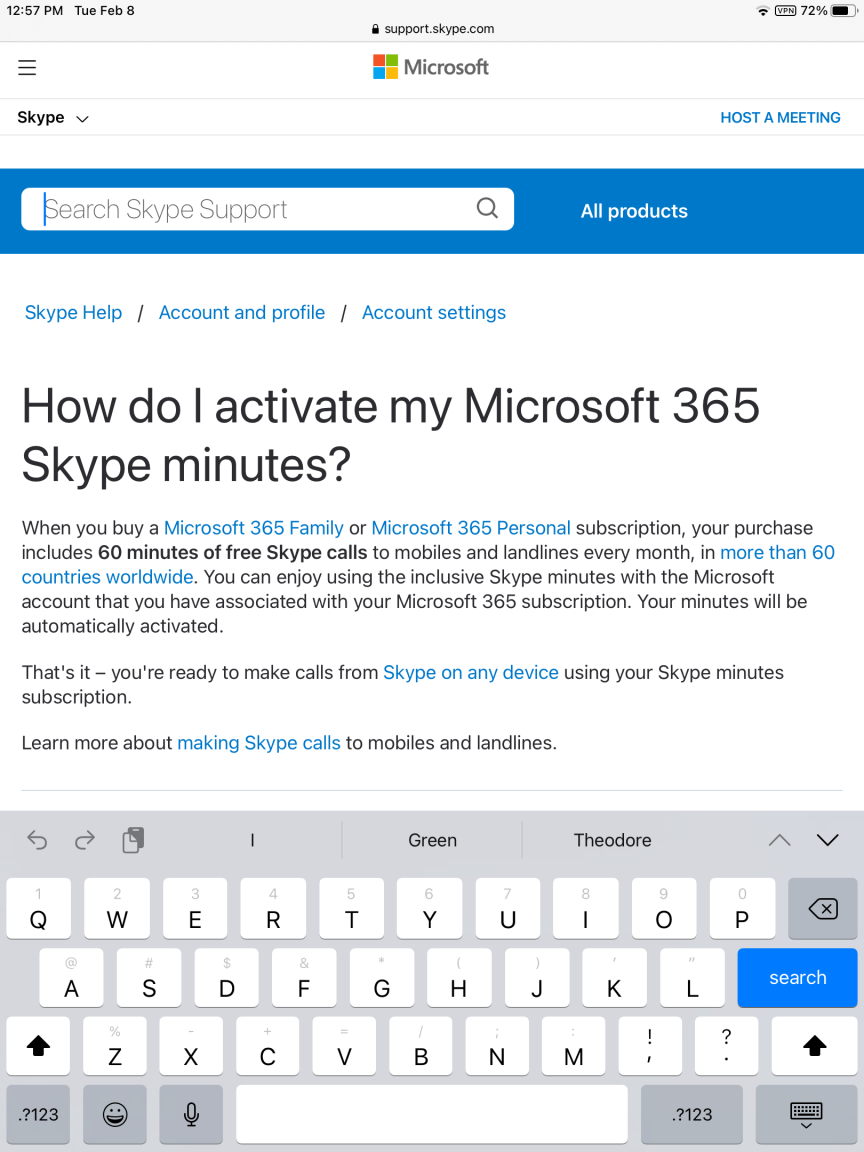Hide the keyboard with dismiss key
This screenshot has height=1152, width=864.
tap(806, 1115)
